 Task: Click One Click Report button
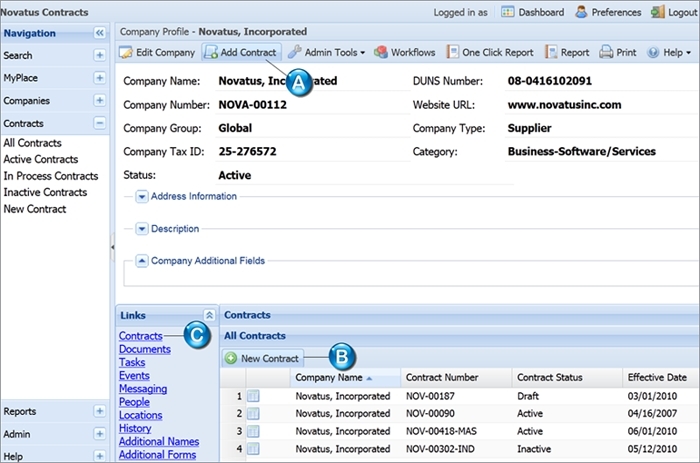pyautogui.click(x=490, y=52)
